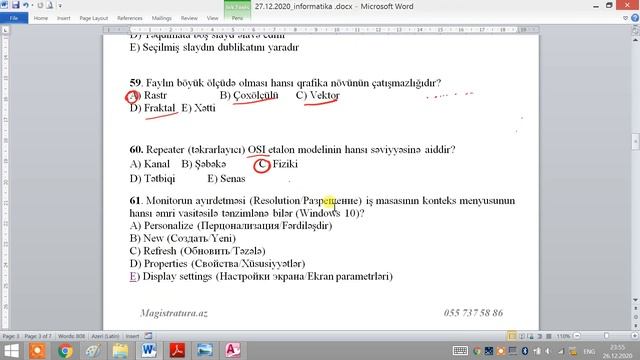
Task: Open the File tab
Action: click(14, 18)
